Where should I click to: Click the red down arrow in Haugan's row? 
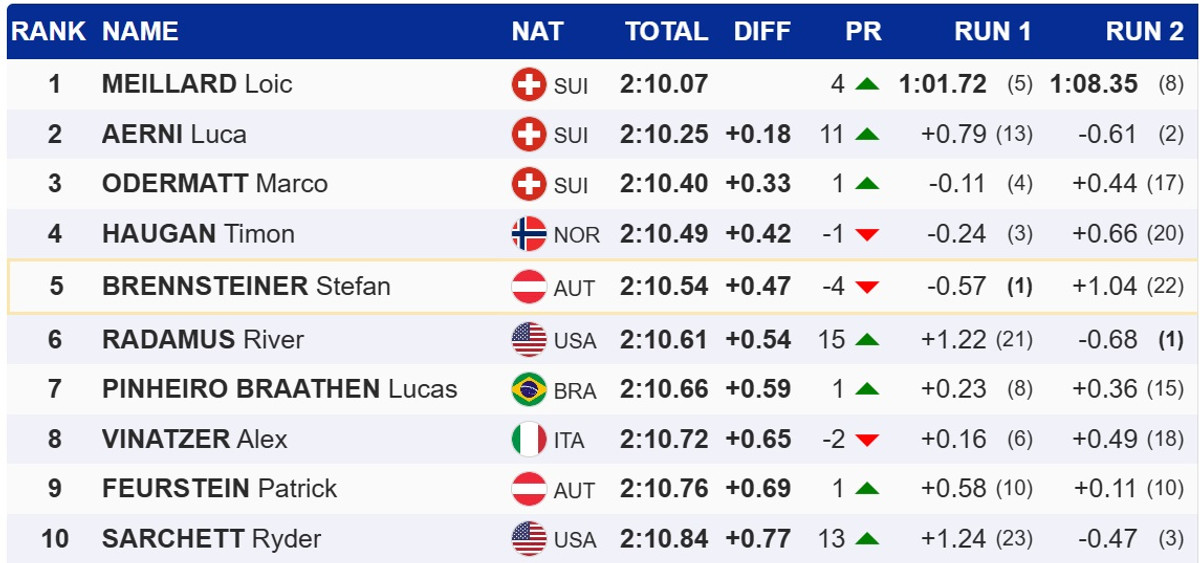point(867,235)
